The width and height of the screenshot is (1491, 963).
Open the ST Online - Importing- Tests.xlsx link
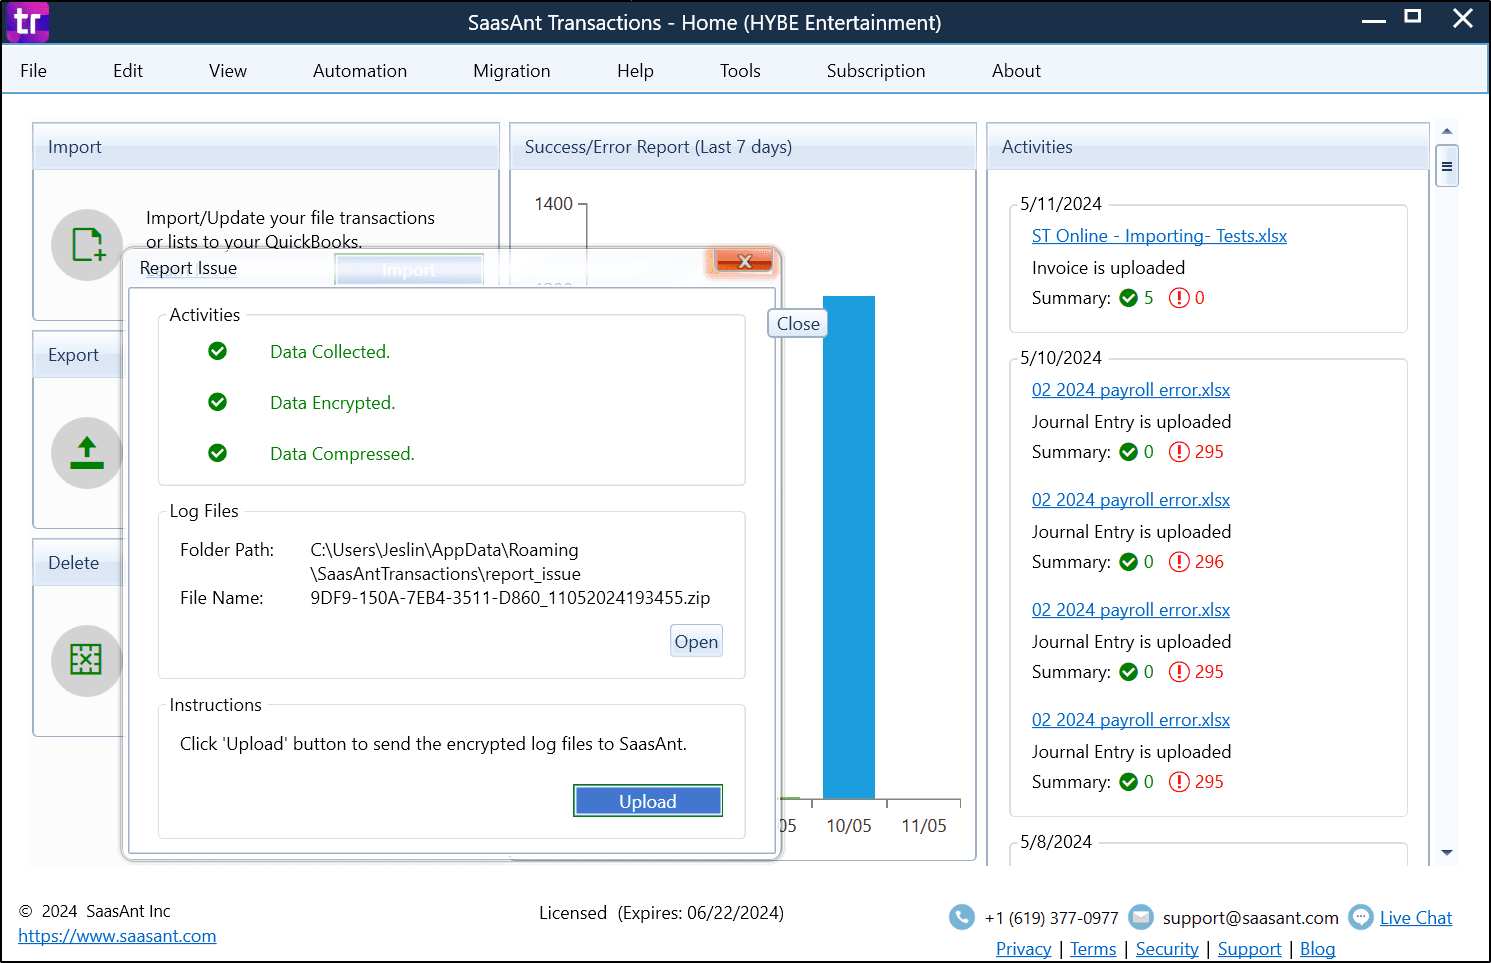click(1159, 236)
